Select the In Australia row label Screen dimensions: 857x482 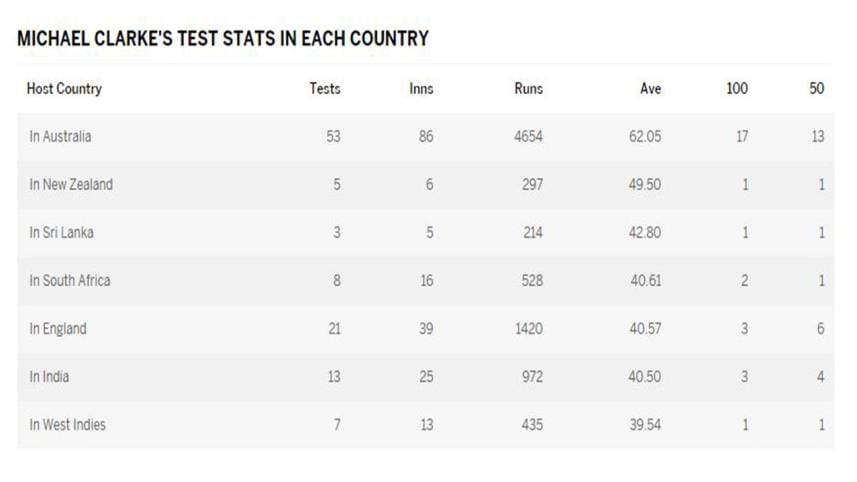pos(60,137)
